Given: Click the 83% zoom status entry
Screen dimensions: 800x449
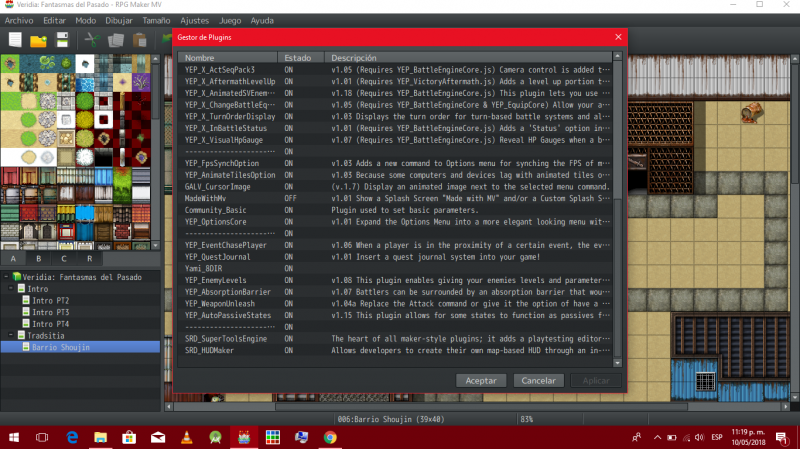Looking at the screenshot, I should click(x=527, y=419).
